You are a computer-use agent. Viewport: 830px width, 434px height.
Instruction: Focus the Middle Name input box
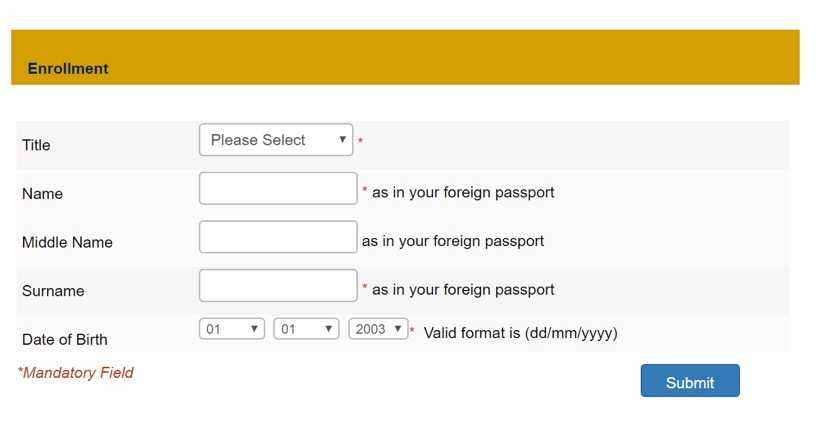(278, 237)
